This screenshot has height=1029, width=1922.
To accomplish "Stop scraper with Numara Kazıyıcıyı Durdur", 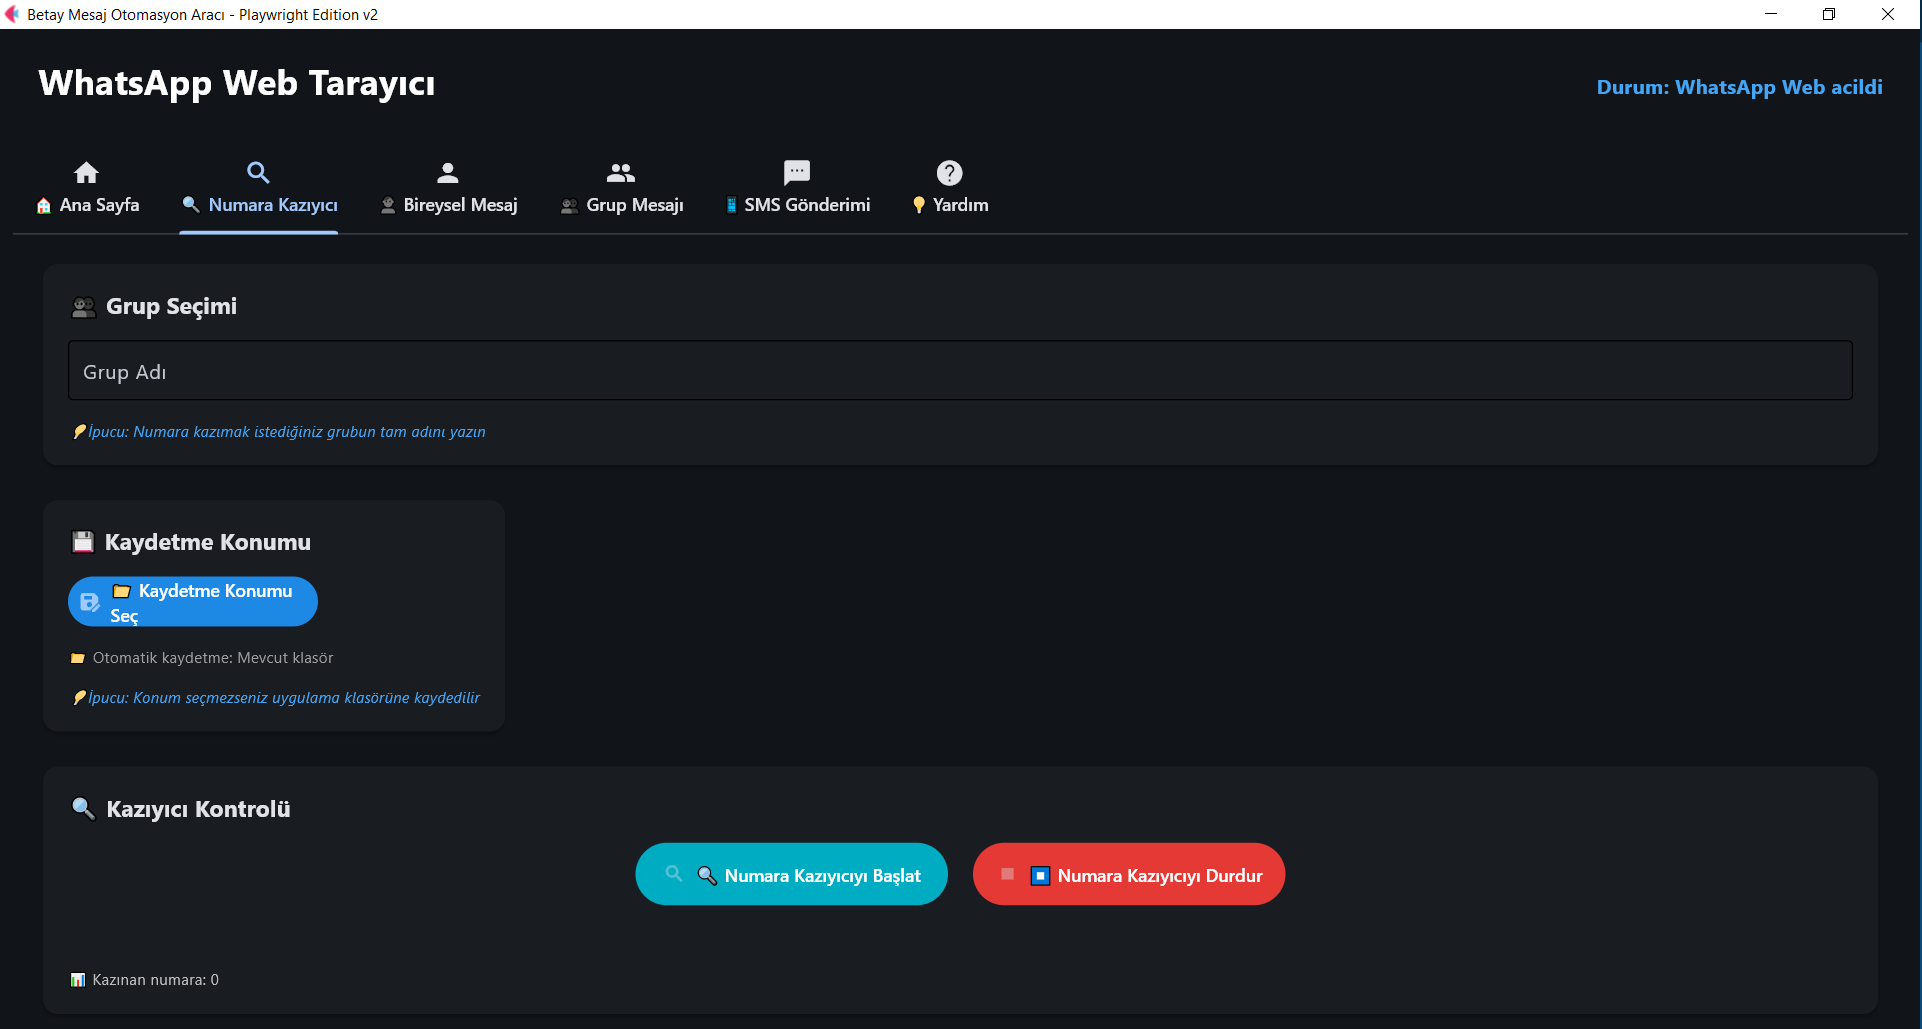I will (x=1129, y=874).
